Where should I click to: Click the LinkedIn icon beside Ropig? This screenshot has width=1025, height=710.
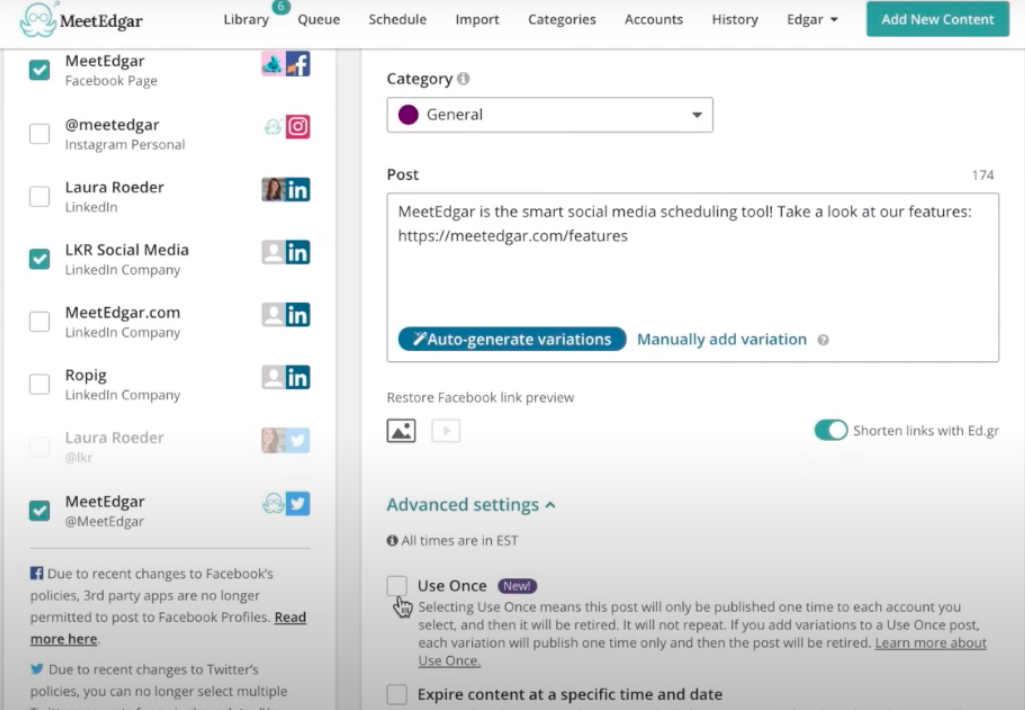[x=298, y=378]
